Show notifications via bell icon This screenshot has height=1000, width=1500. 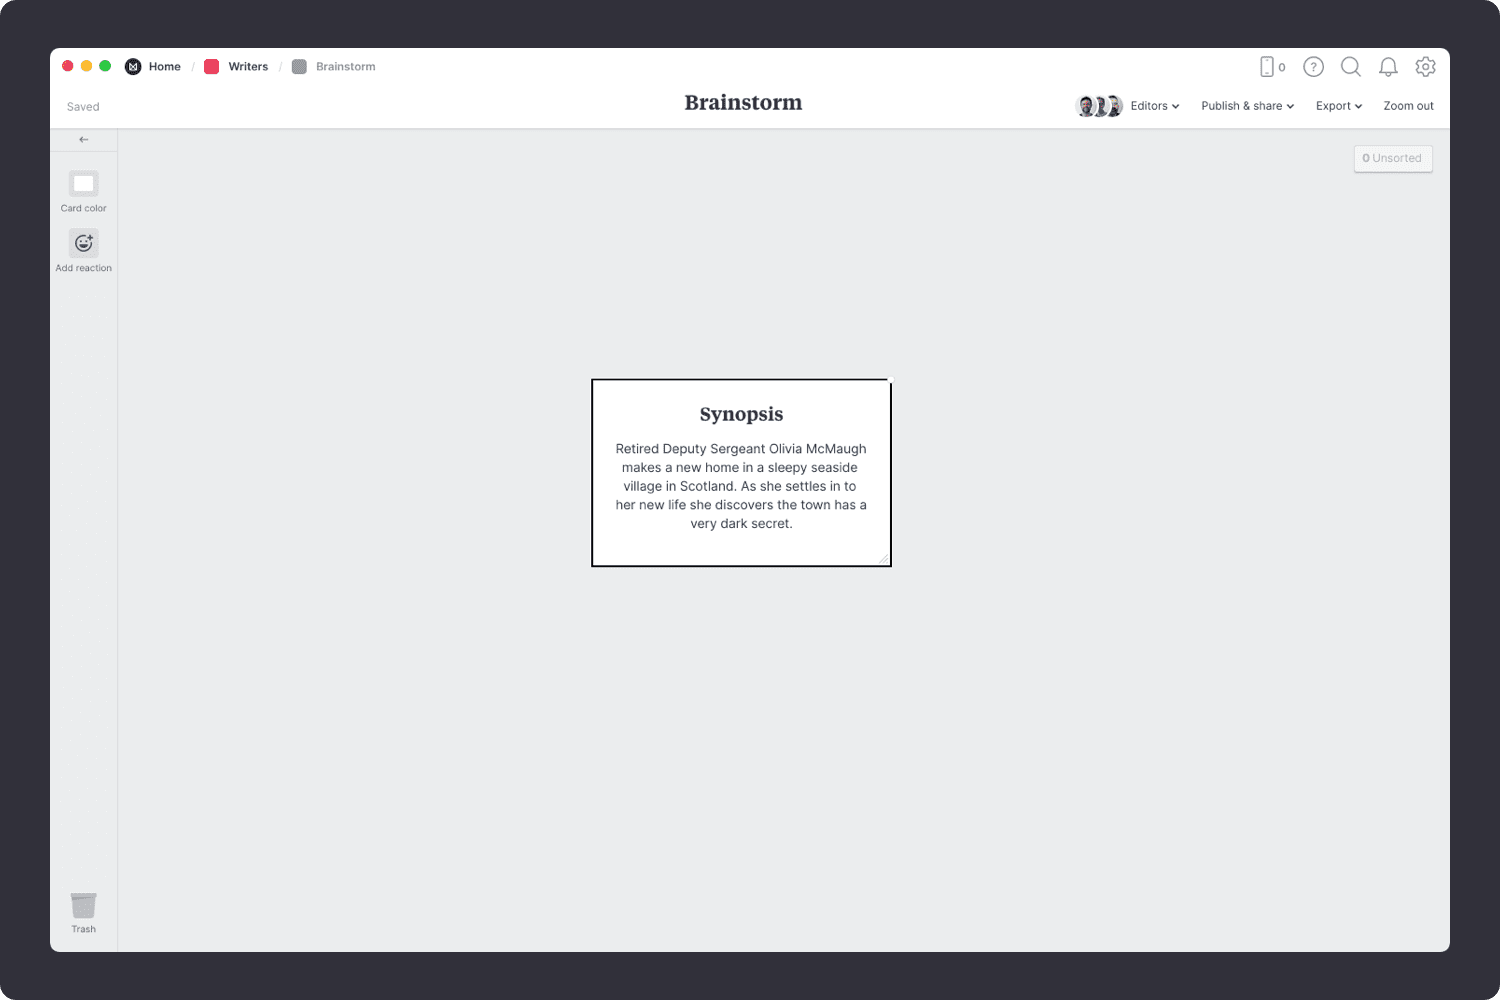[x=1388, y=67]
